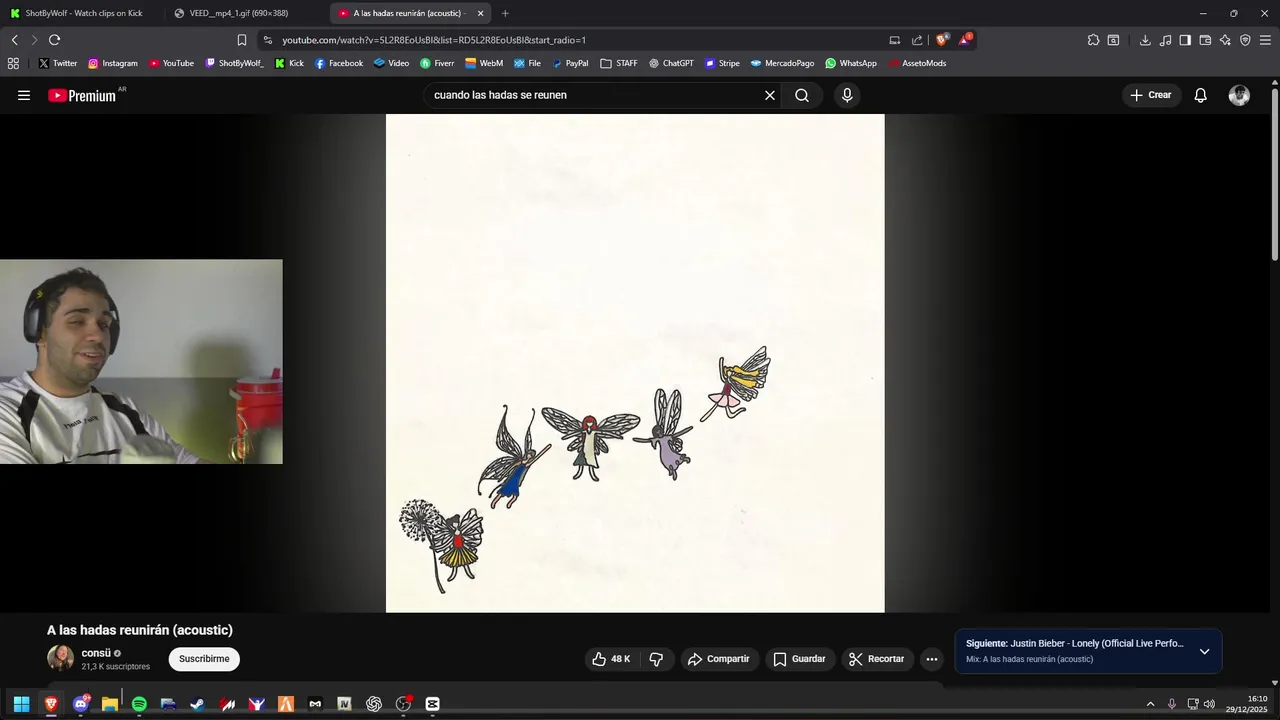Open the taskbar volume speaker control
This screenshot has width=1280, height=720.
(1209, 704)
